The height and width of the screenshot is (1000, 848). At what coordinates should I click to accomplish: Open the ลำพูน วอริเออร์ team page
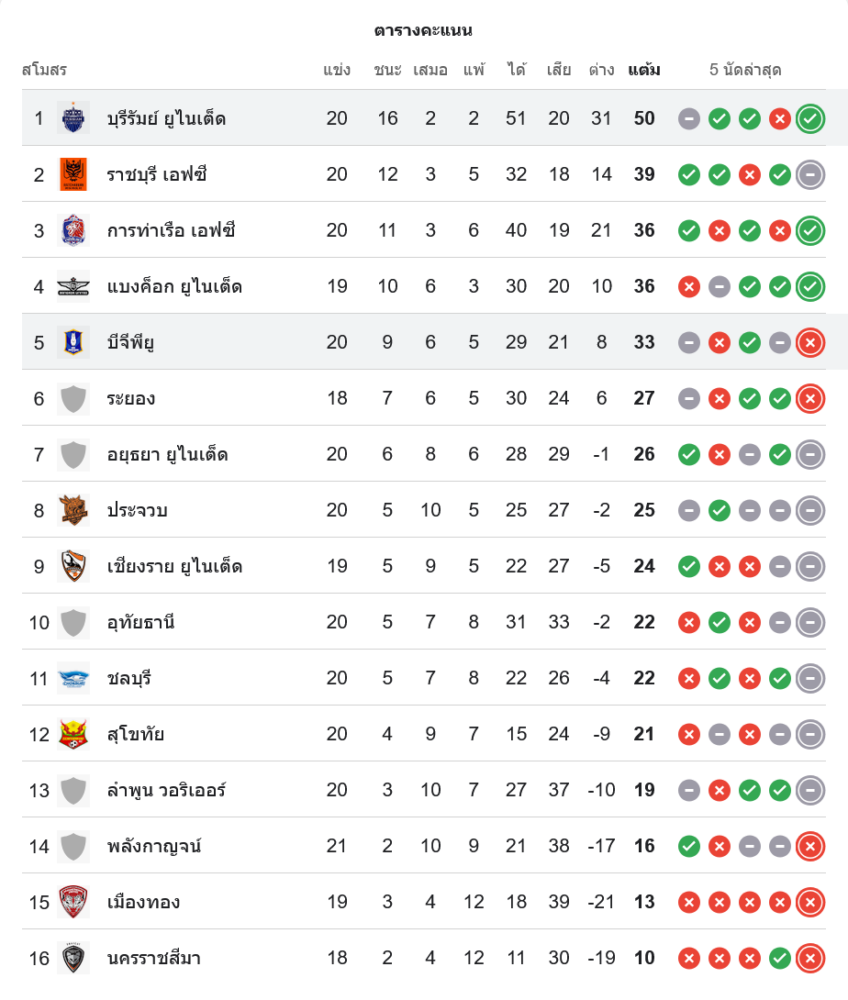[166, 791]
